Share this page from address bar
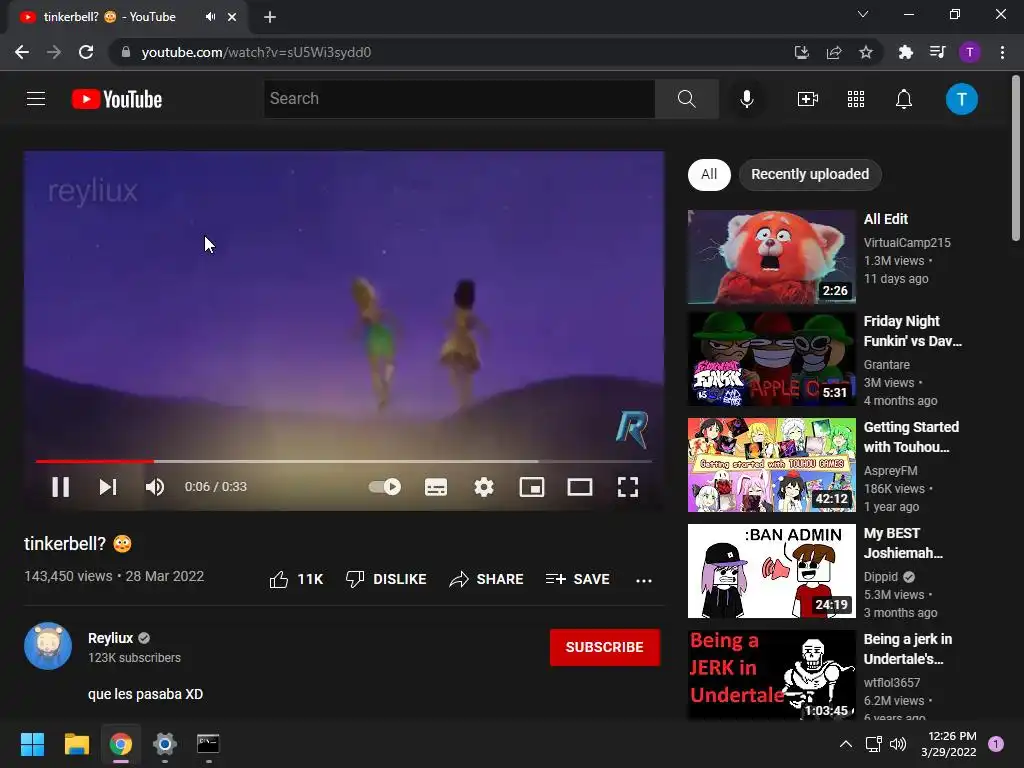1024x768 pixels. [834, 52]
